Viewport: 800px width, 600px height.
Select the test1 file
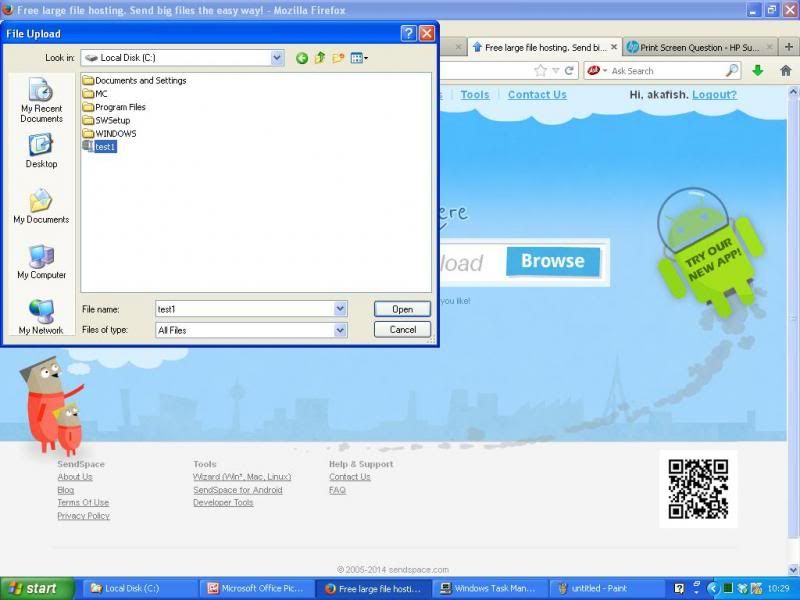click(x=99, y=147)
